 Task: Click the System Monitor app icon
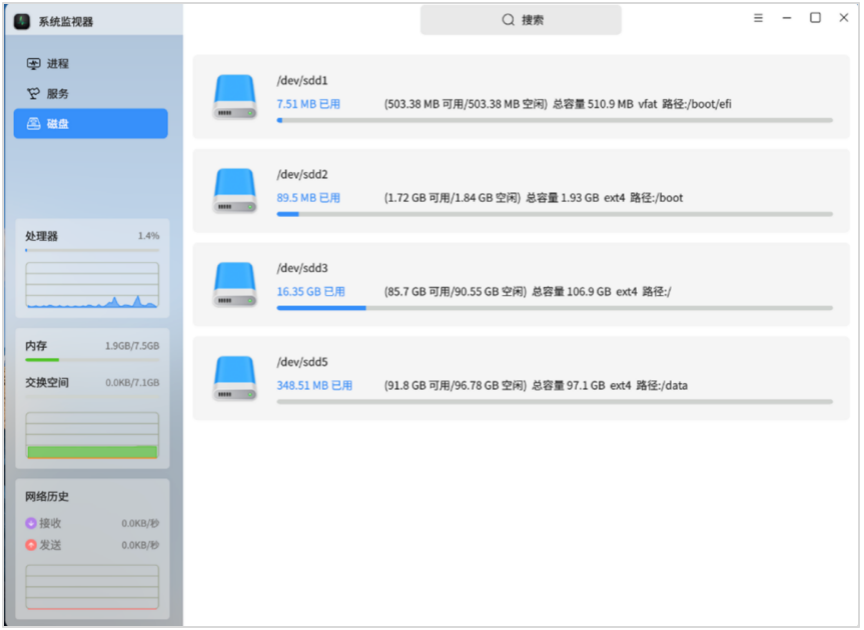(x=22, y=21)
